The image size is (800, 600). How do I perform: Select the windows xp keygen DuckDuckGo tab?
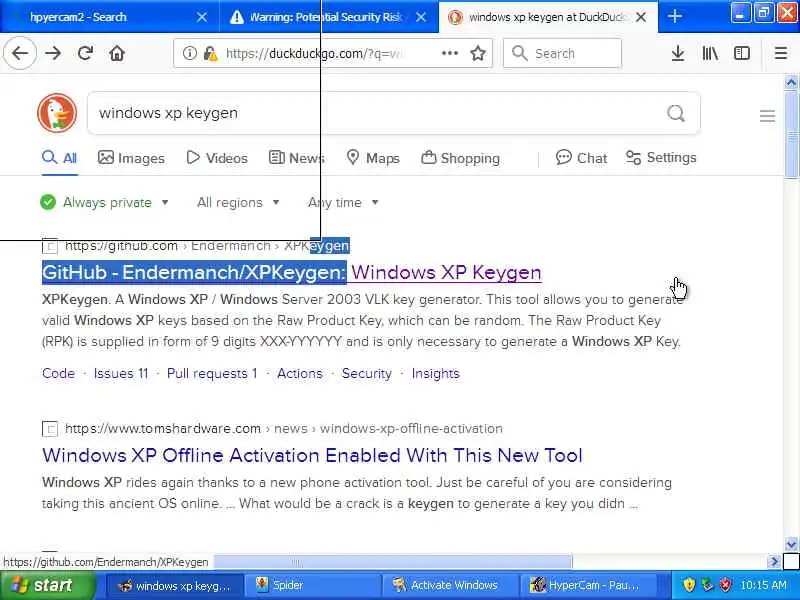[548, 17]
